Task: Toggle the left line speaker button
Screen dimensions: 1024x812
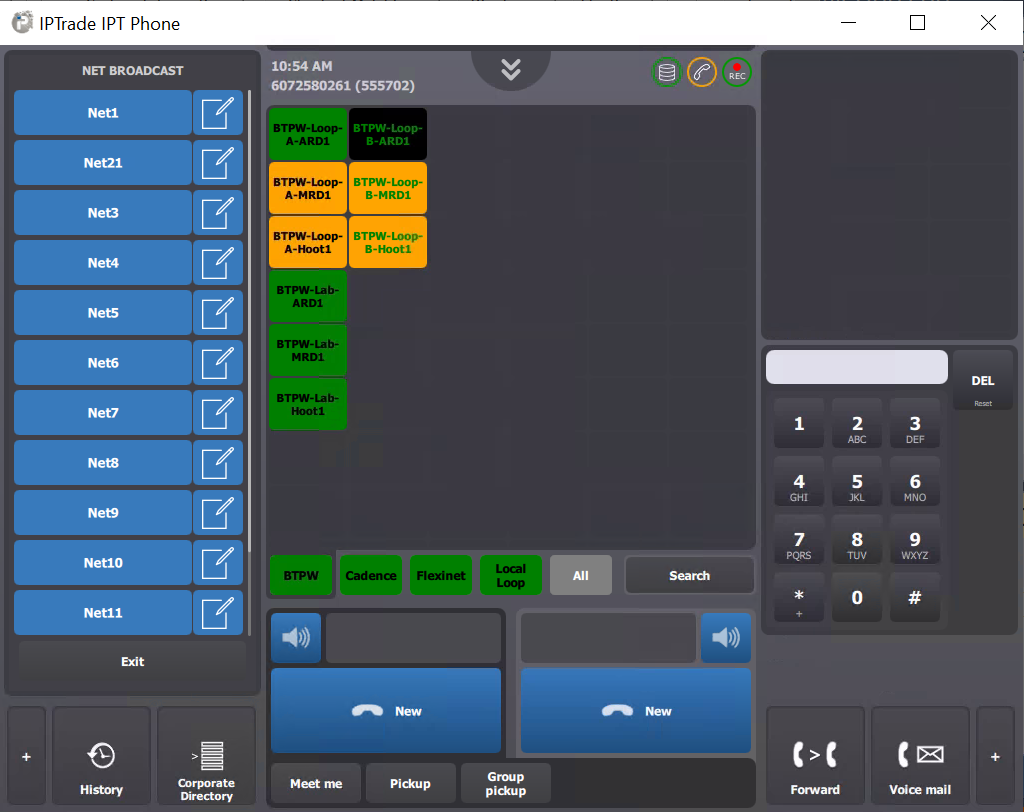Action: pyautogui.click(x=296, y=637)
